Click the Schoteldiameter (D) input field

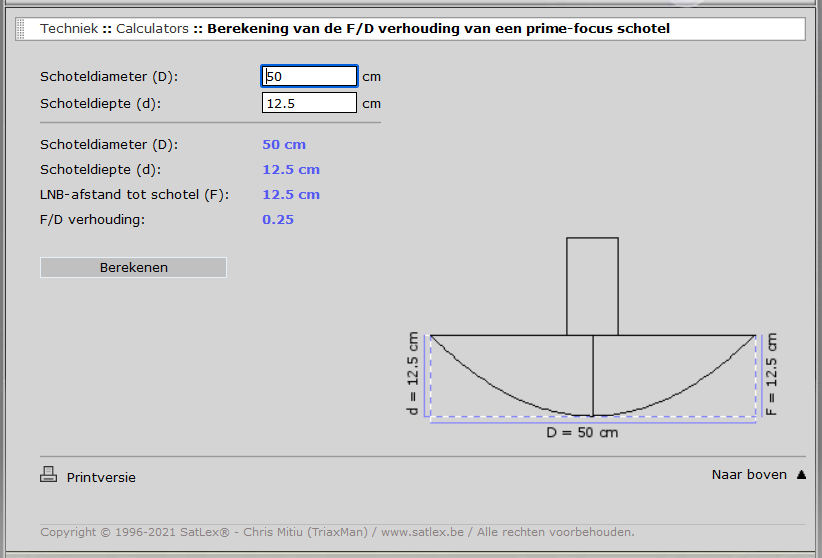click(309, 76)
